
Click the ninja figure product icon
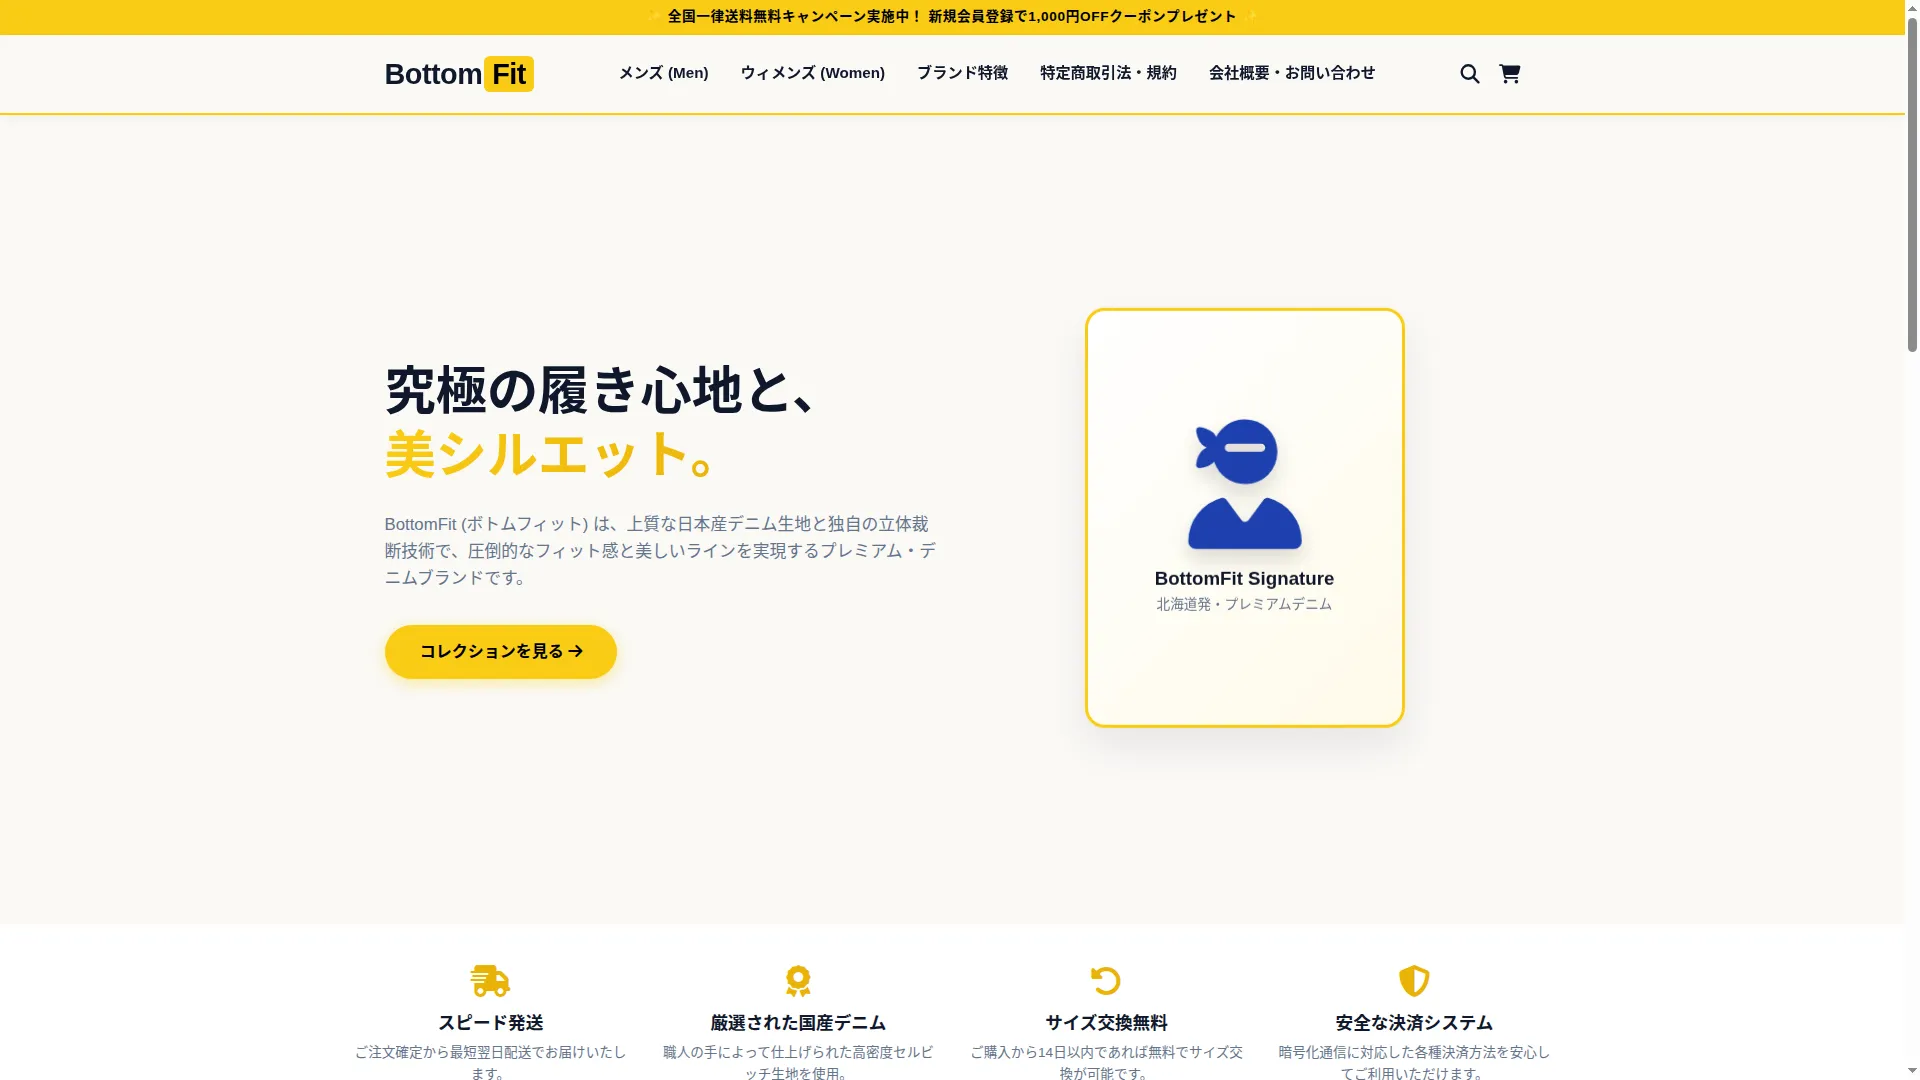click(1244, 484)
